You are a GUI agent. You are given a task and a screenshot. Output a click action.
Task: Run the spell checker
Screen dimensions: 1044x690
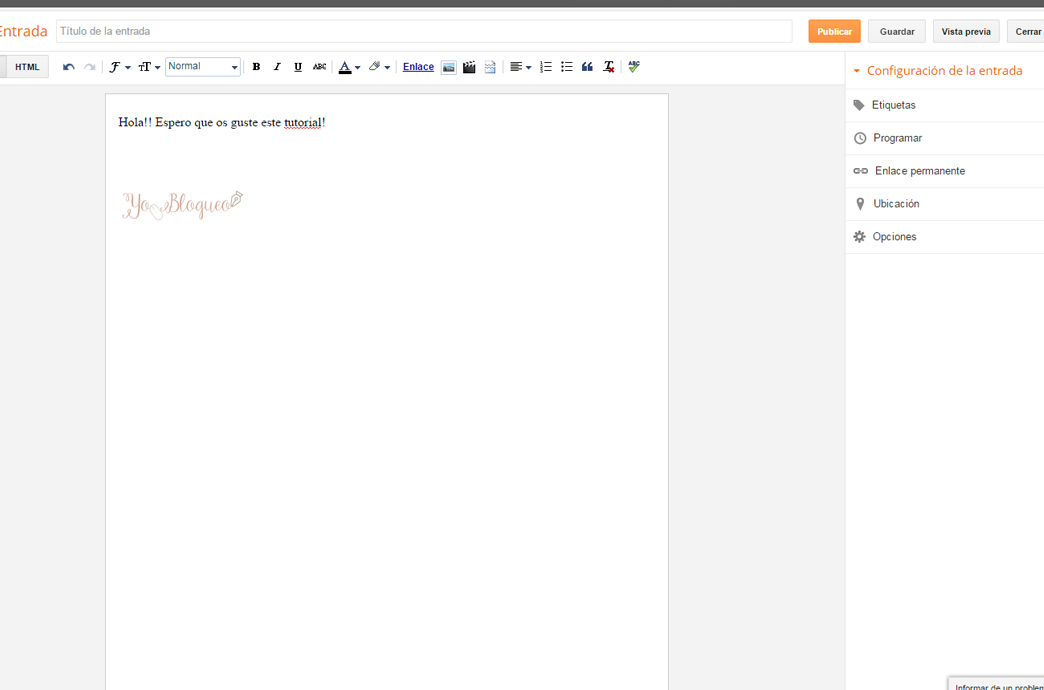point(634,67)
